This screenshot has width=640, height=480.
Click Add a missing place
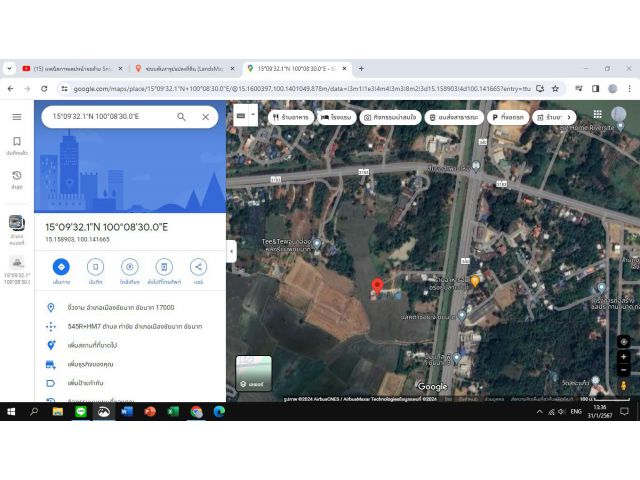(x=130, y=345)
